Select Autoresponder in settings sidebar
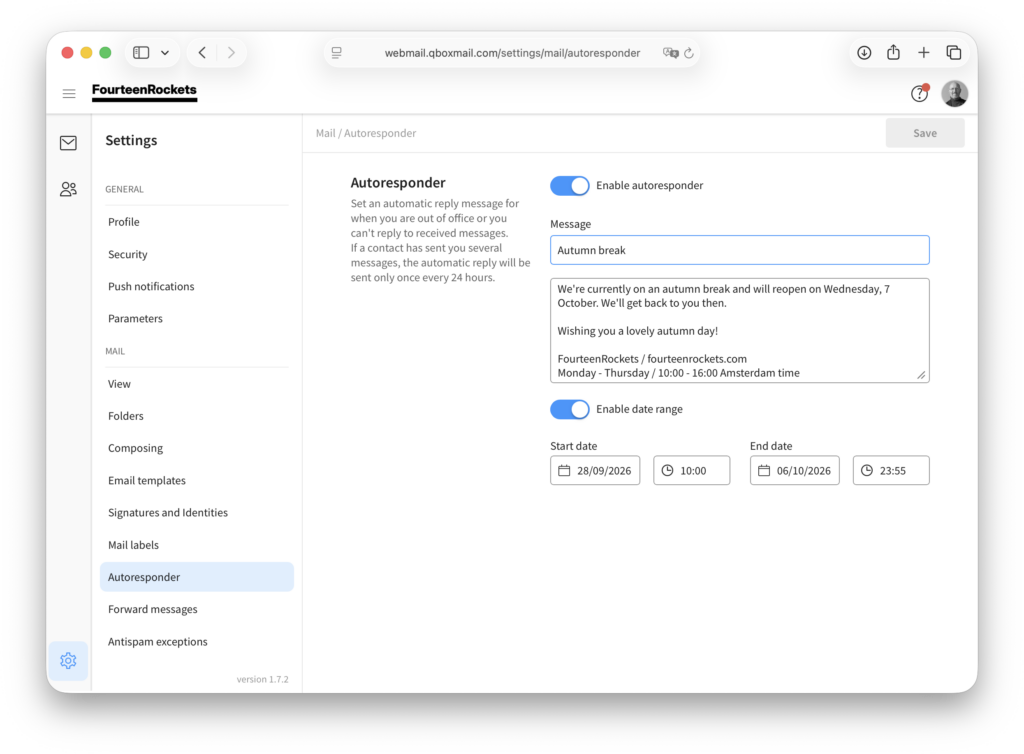The width and height of the screenshot is (1024, 754). pos(197,577)
